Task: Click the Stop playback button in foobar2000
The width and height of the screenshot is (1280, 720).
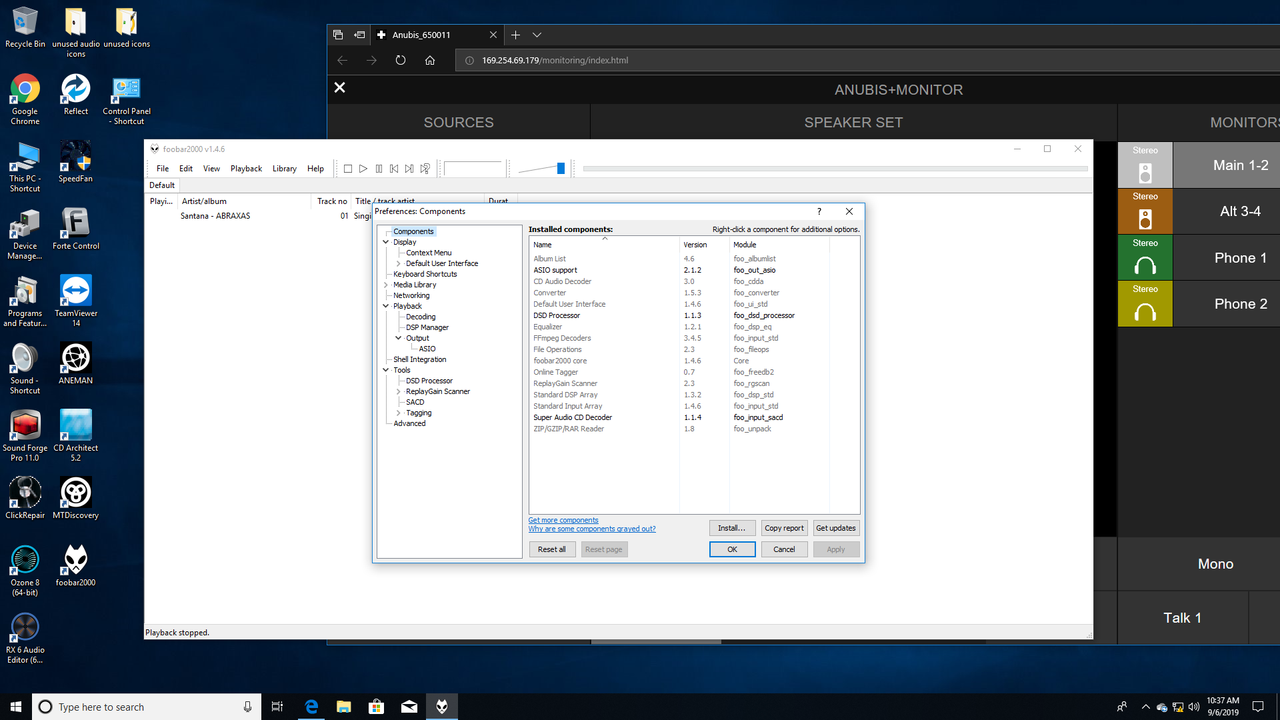Action: coord(348,169)
